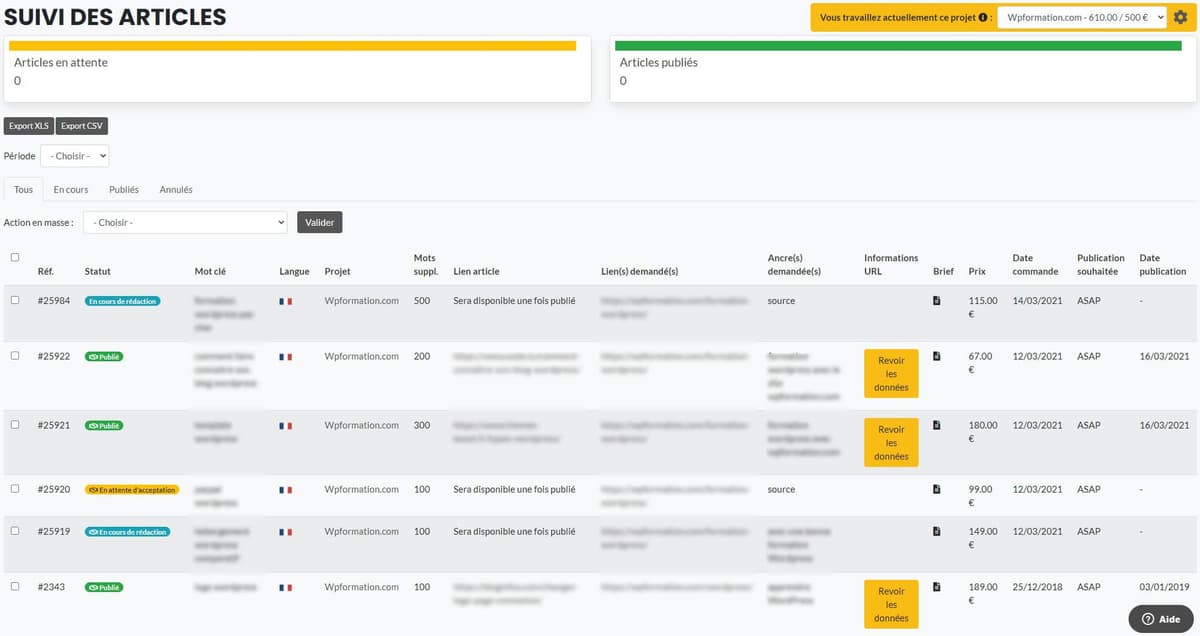1200x636 pixels.
Task: Open brief icon for article #25920
Action: [x=936, y=489]
